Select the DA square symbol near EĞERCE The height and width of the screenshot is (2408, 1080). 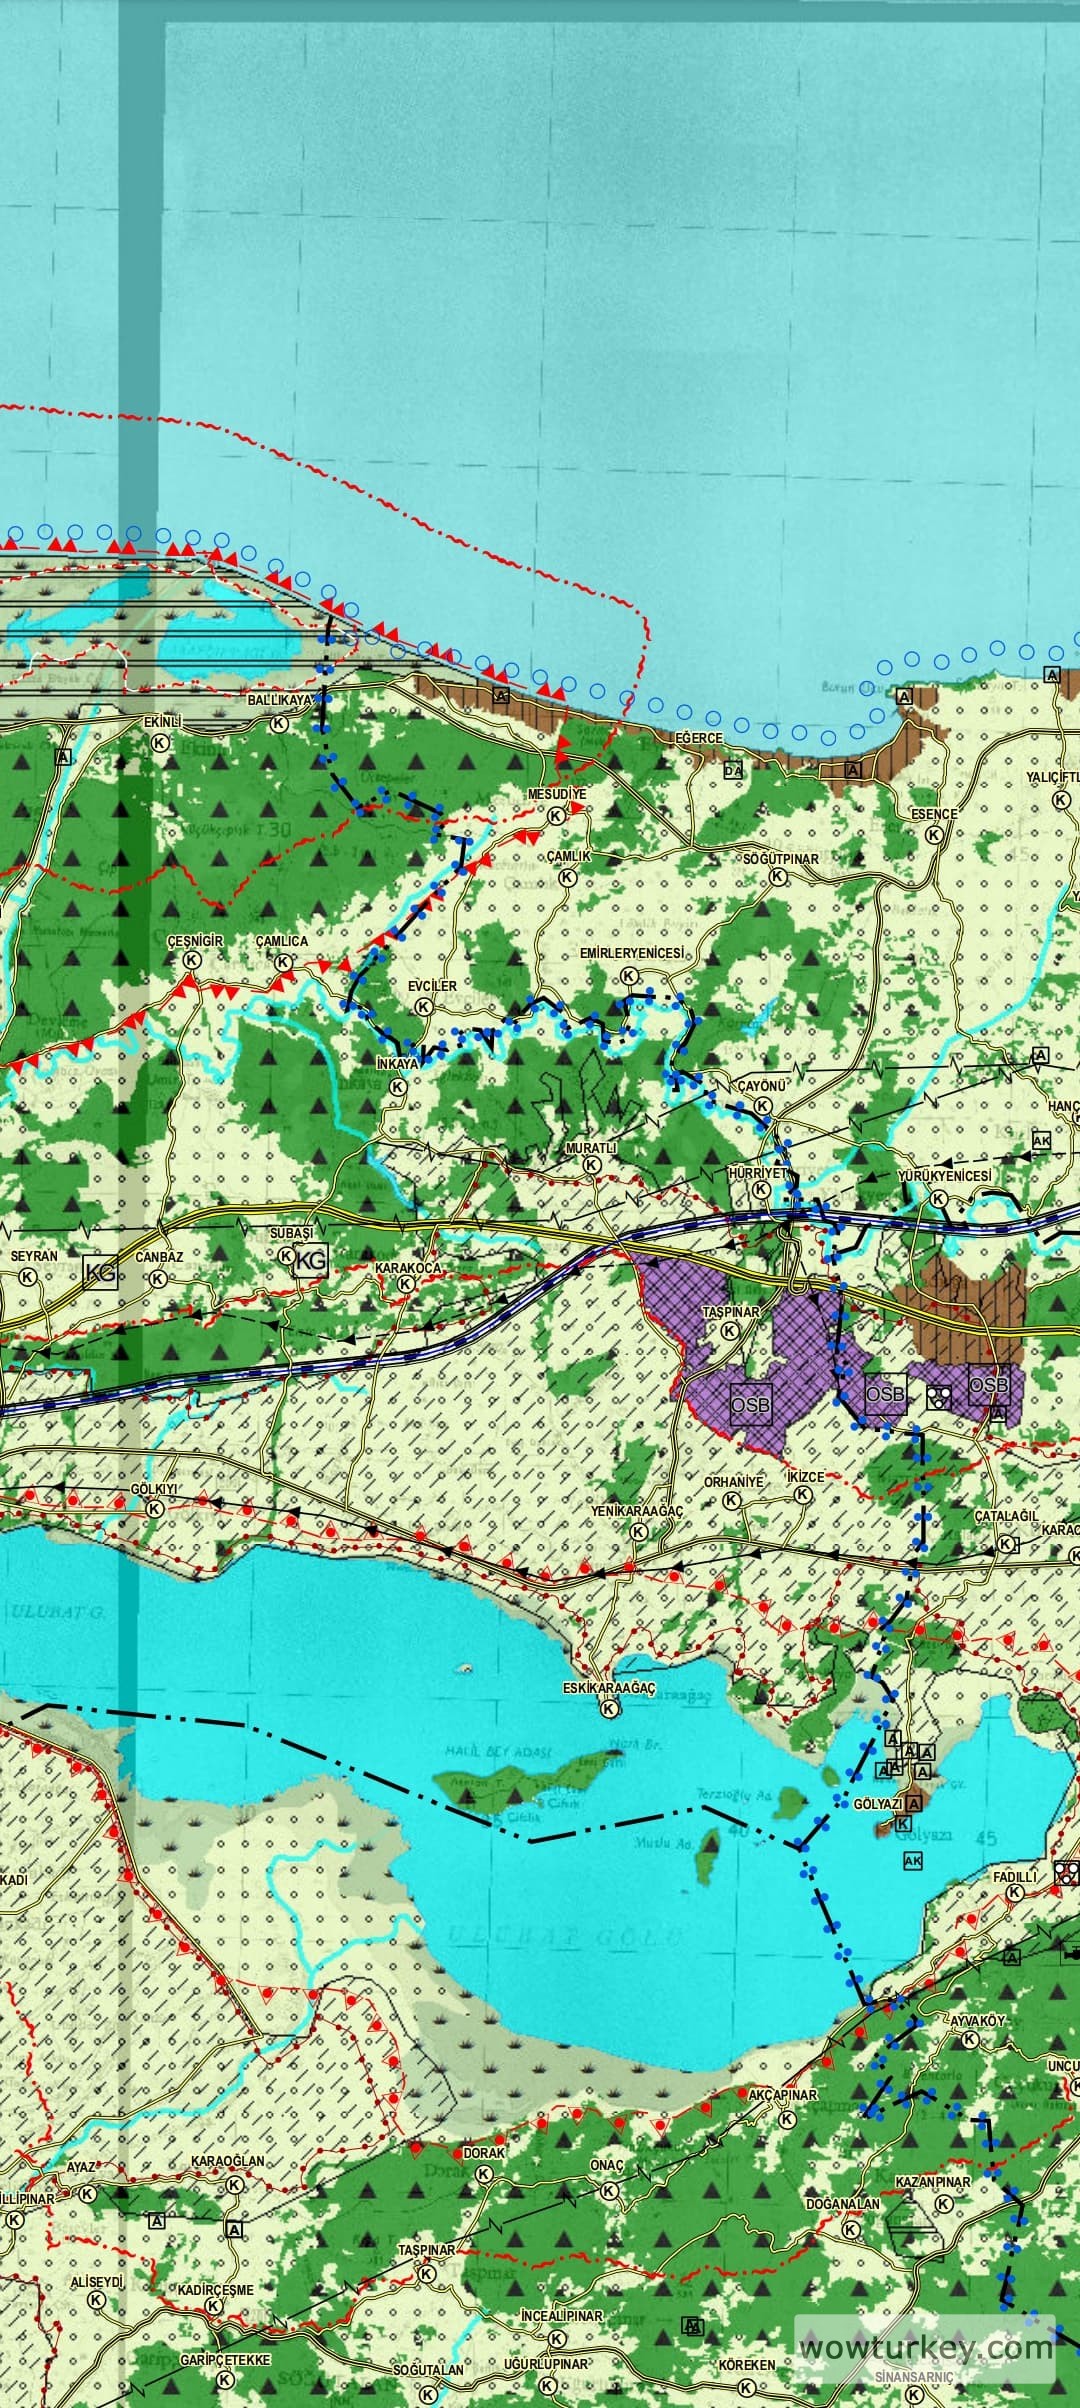pyautogui.click(x=734, y=770)
